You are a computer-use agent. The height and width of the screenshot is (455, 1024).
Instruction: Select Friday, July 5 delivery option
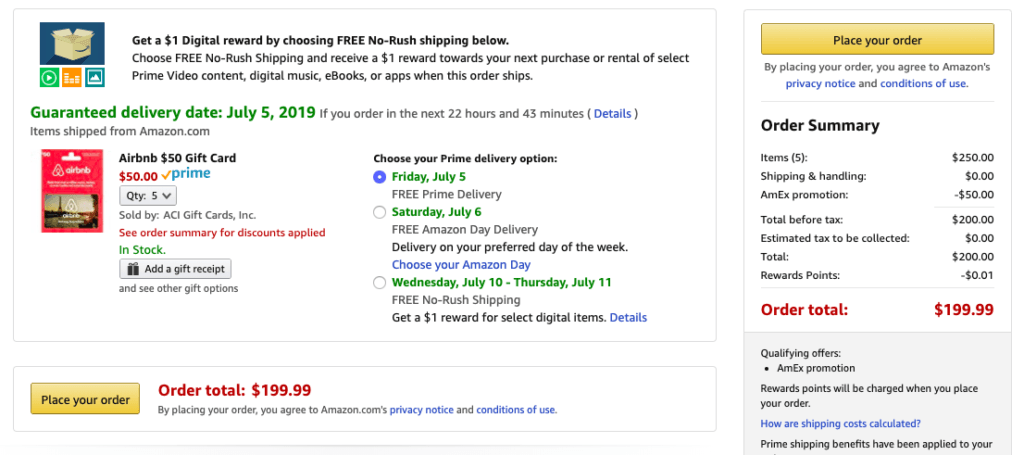pyautogui.click(x=379, y=177)
